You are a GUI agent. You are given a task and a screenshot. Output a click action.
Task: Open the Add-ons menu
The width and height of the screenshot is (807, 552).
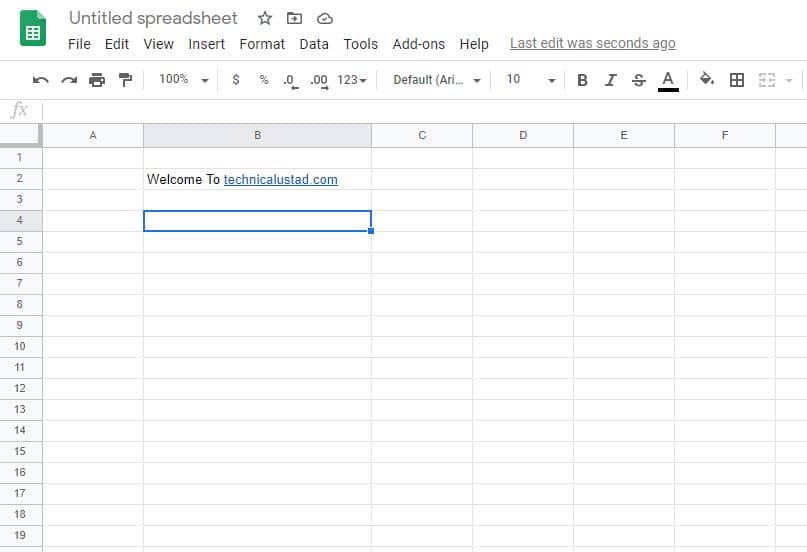tap(418, 44)
